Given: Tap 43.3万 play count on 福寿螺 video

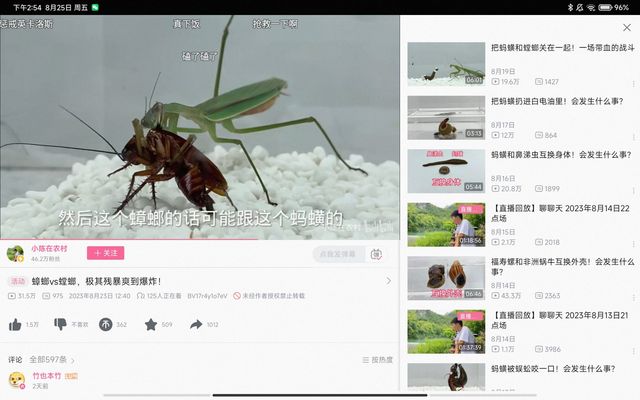Looking at the screenshot, I should 506,296.
